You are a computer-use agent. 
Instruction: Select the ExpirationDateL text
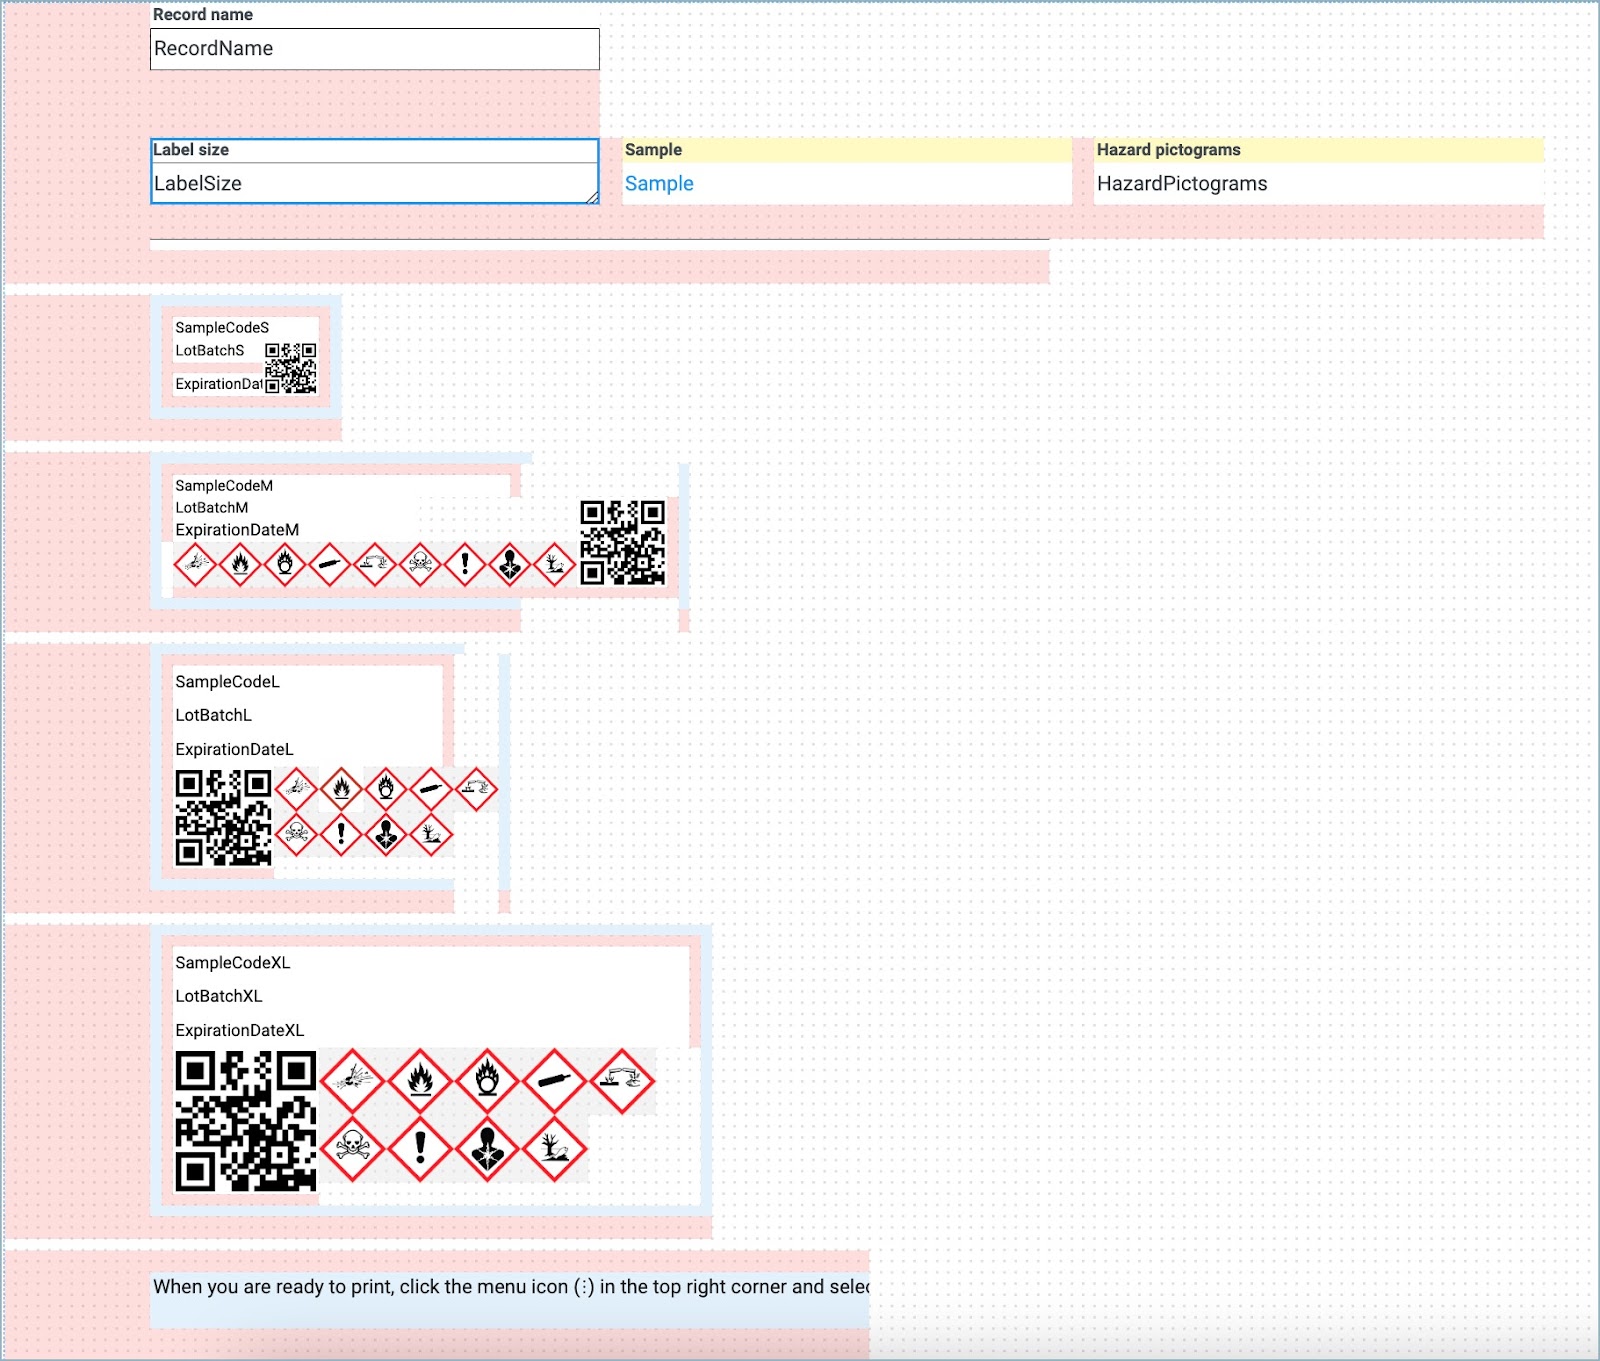tap(235, 750)
